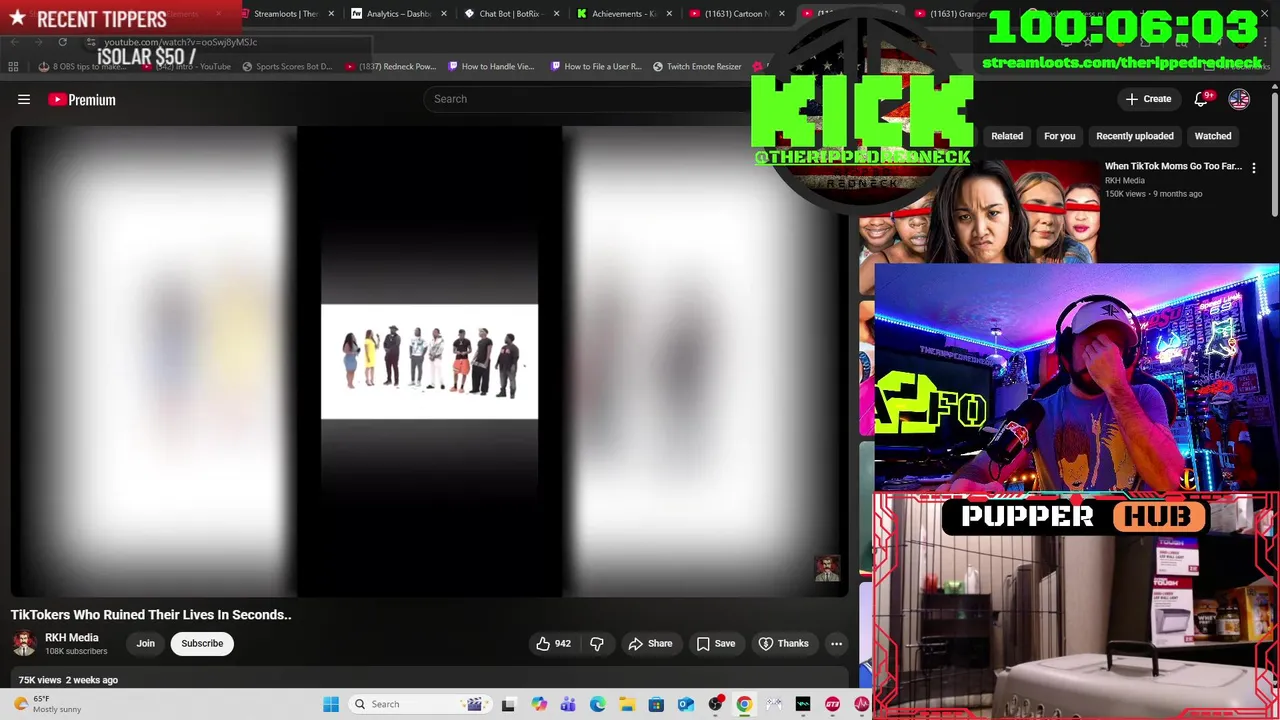Open the Create video menu
Viewport: 1280px width, 720px height.
click(1147, 99)
